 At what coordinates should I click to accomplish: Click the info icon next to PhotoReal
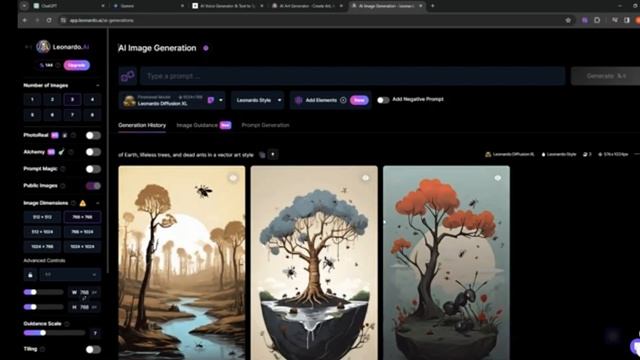(x=73, y=135)
